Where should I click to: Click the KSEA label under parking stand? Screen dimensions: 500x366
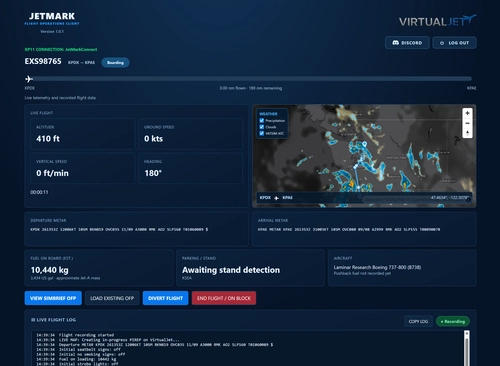click(187, 278)
